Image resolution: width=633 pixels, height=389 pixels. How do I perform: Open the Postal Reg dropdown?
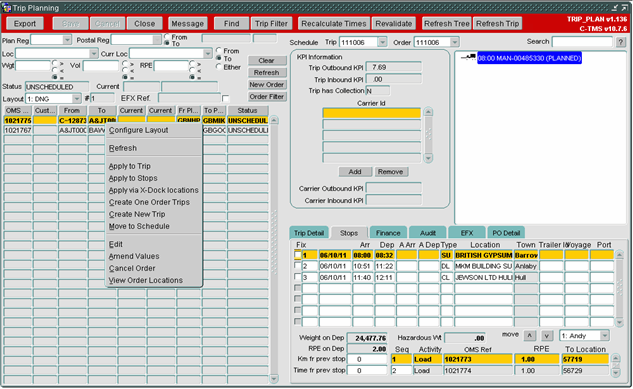157,40
